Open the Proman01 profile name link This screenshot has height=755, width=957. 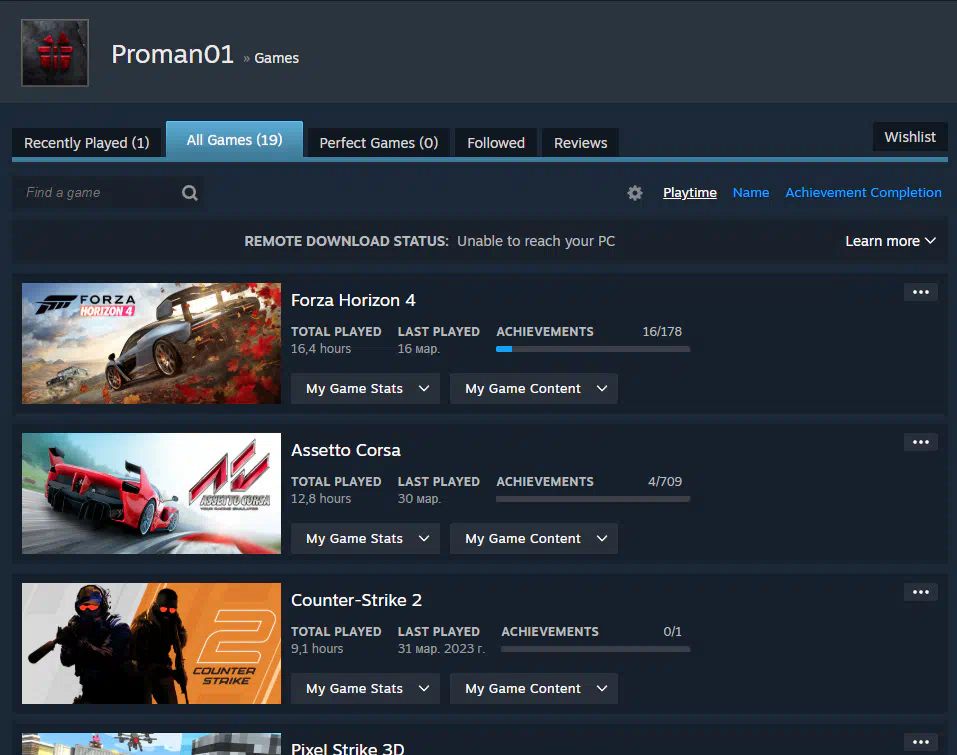tap(173, 54)
